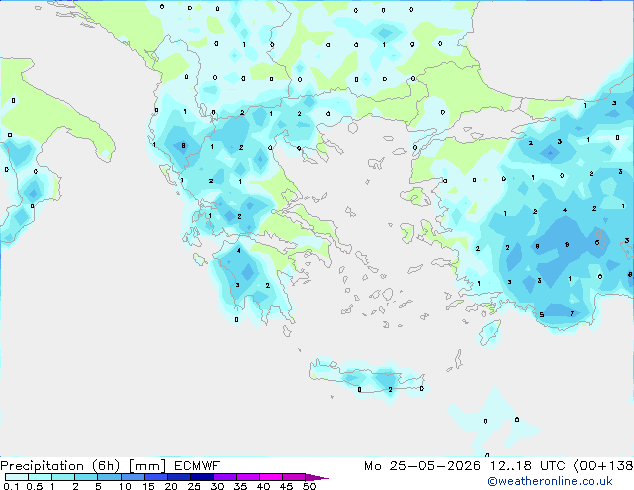Screen dimensions: 634x490
Task: Click the '50' legend scale label
Action: click(x=309, y=486)
